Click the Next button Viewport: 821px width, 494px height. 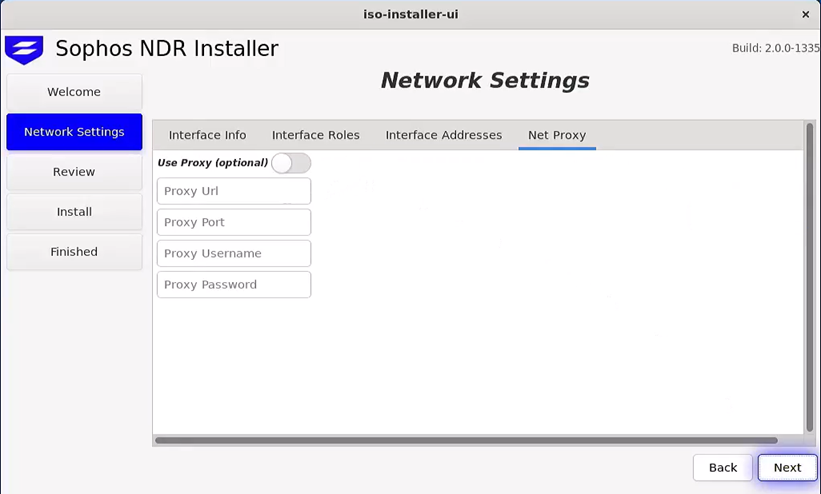pyautogui.click(x=787, y=467)
